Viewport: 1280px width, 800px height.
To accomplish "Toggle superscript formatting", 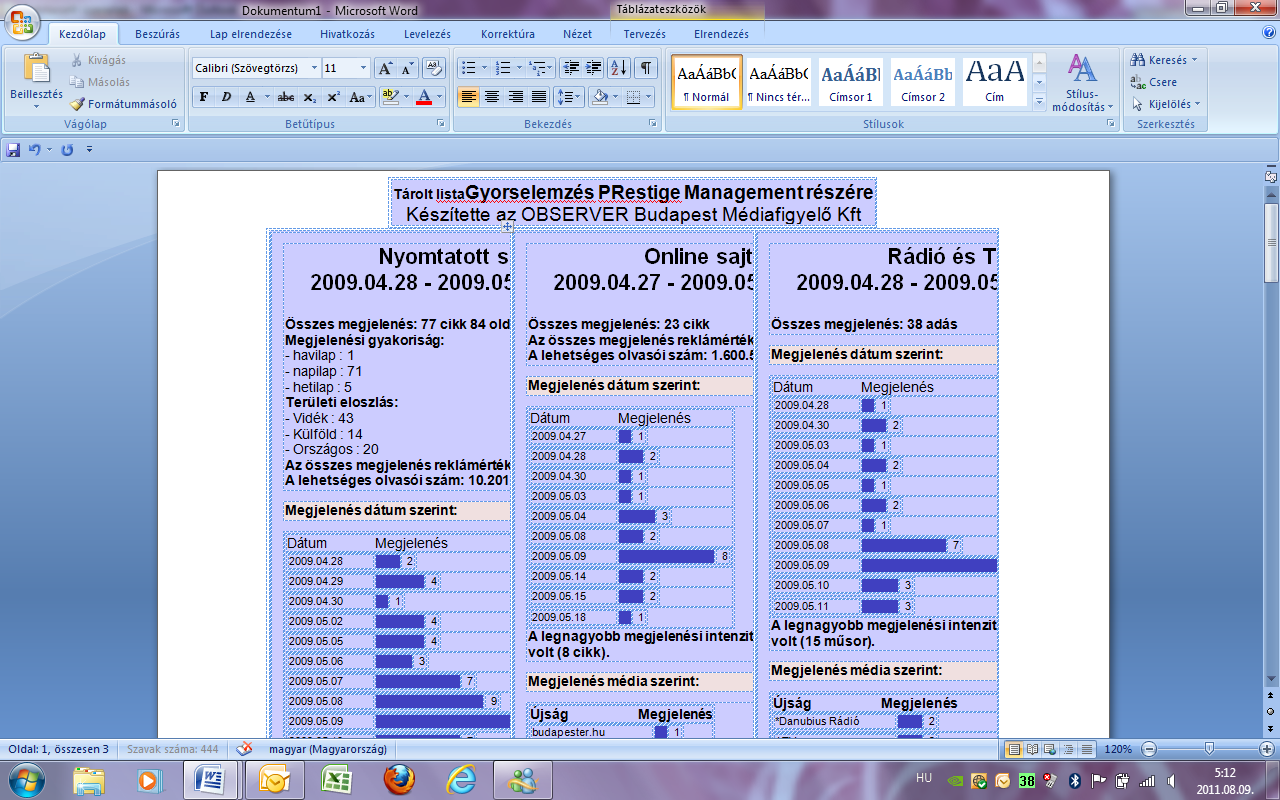I will point(334,97).
